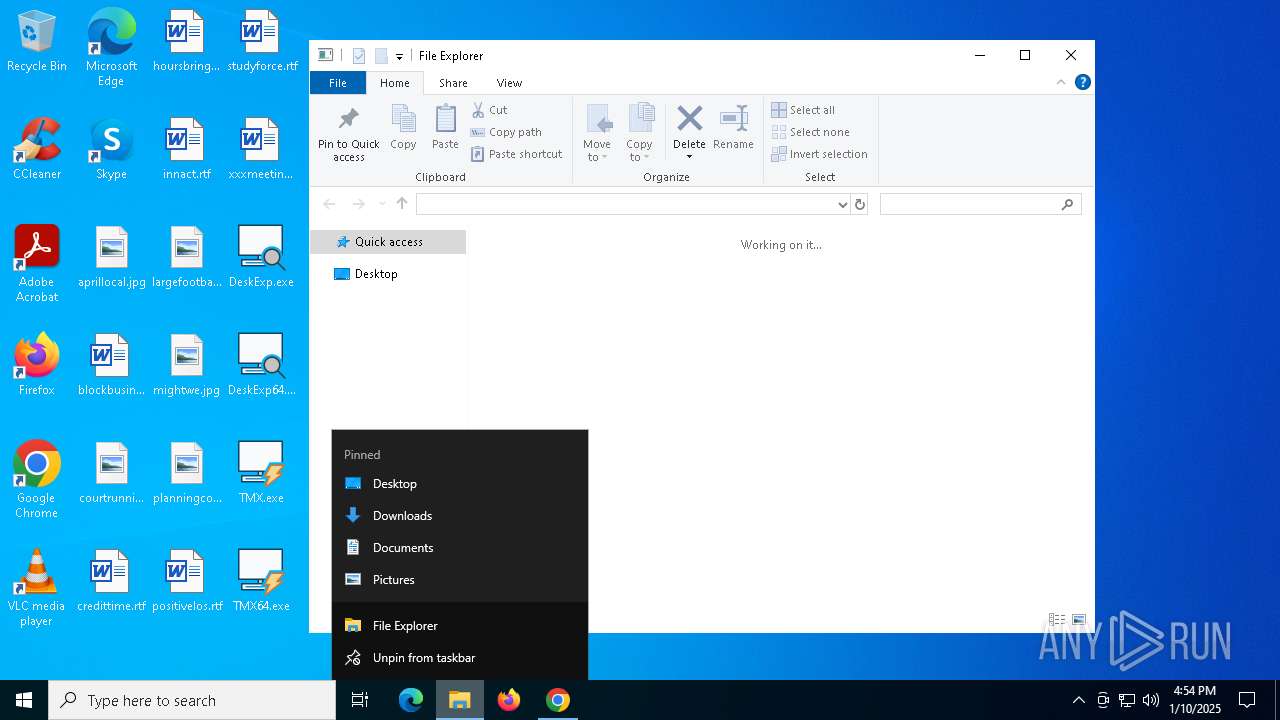This screenshot has height=720, width=1280.
Task: Click the Forward navigation arrow
Action: 358,204
